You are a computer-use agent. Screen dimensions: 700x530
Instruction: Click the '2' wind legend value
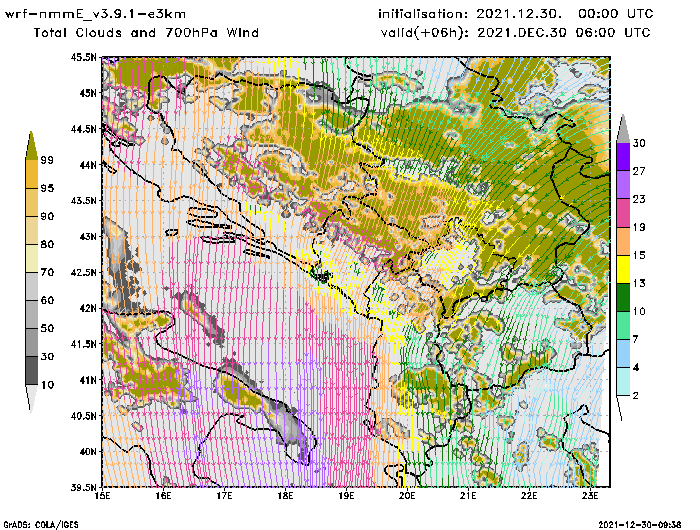635,396
